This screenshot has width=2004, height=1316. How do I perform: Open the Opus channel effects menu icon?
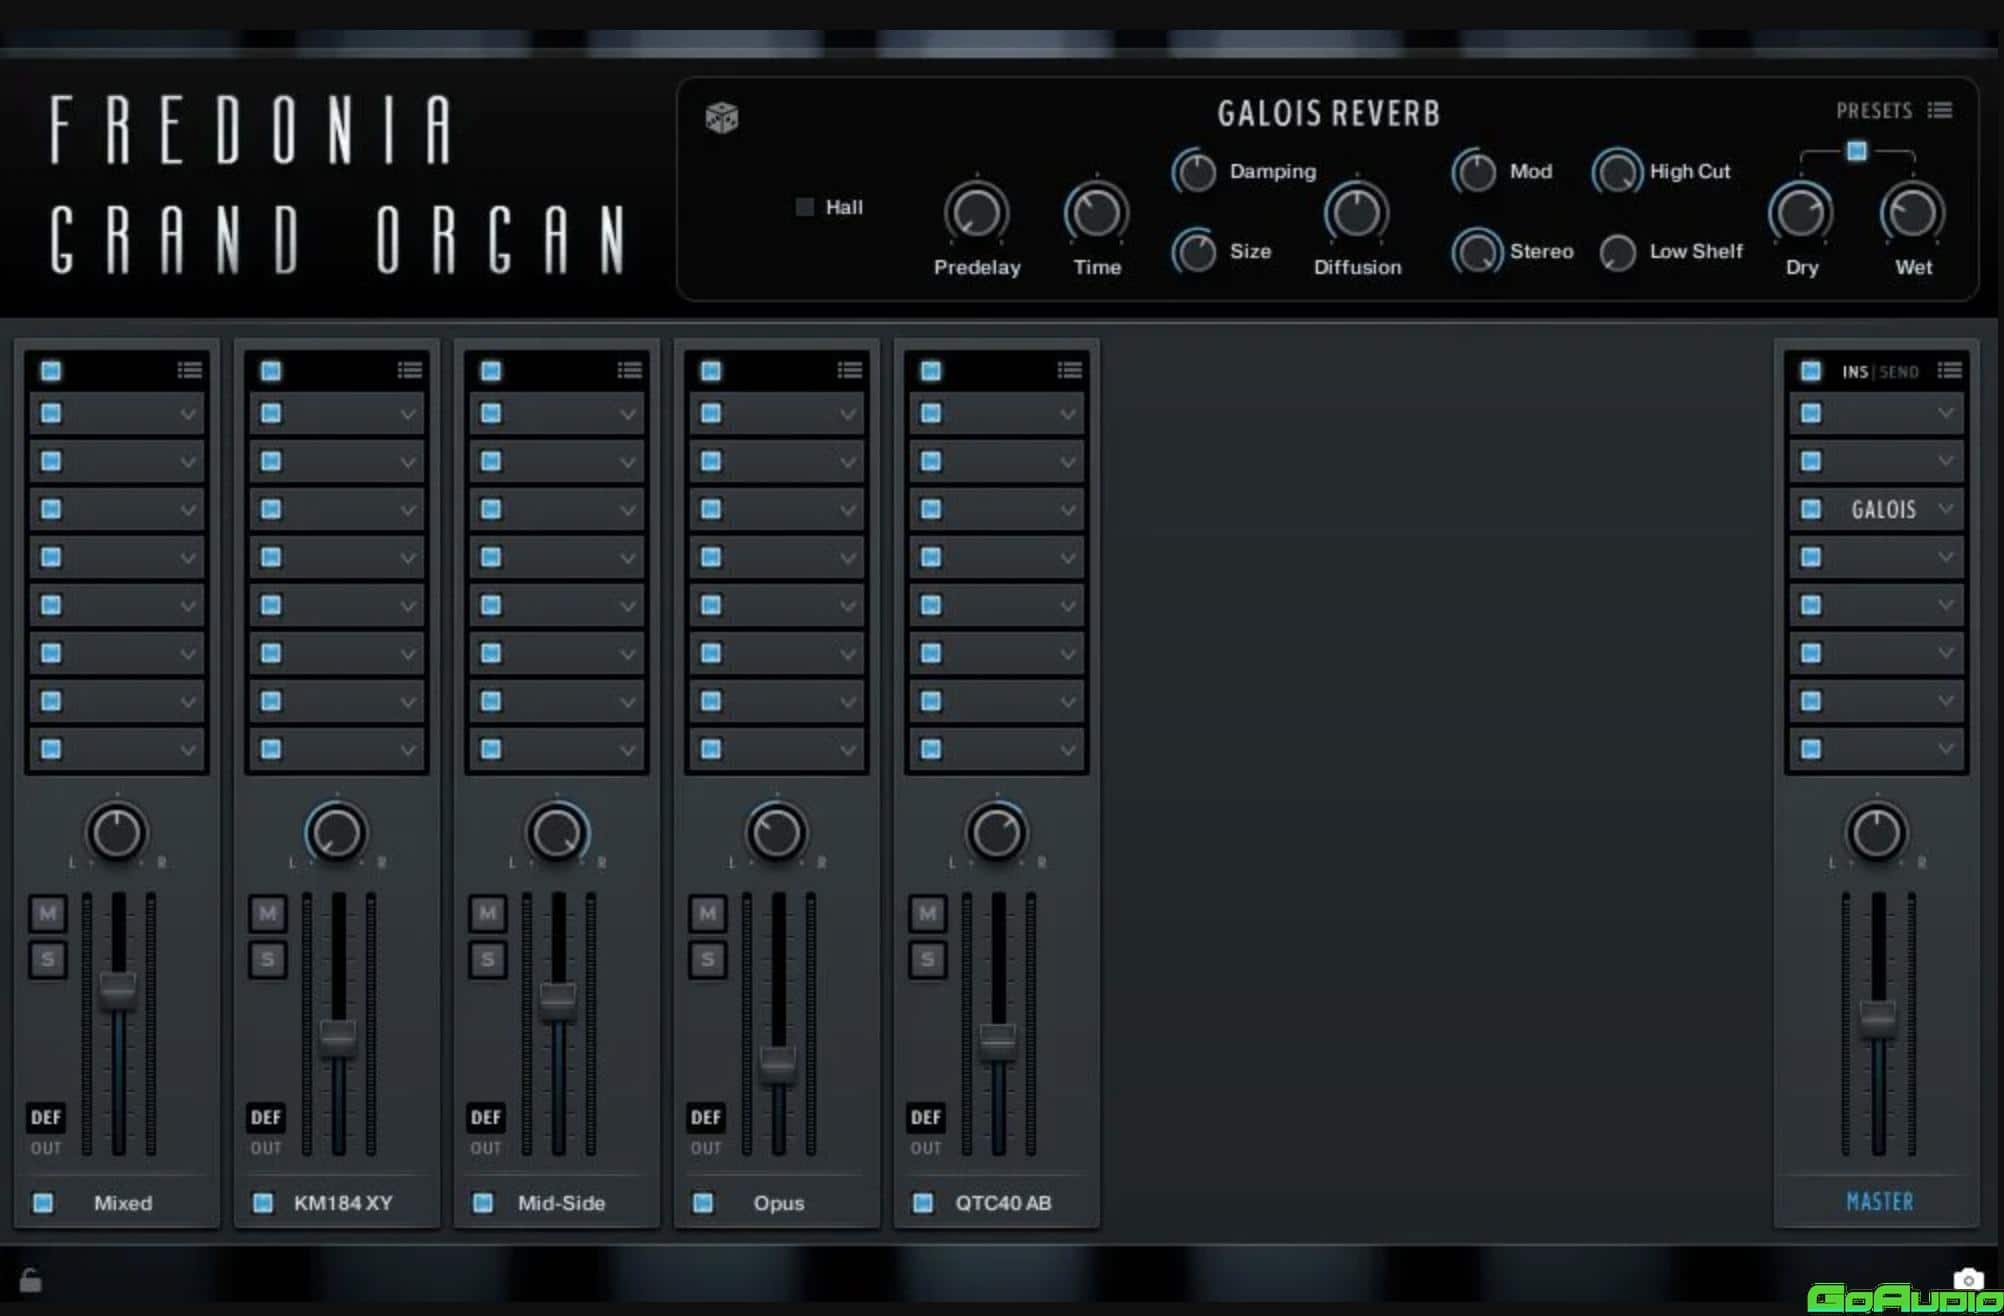pos(849,371)
